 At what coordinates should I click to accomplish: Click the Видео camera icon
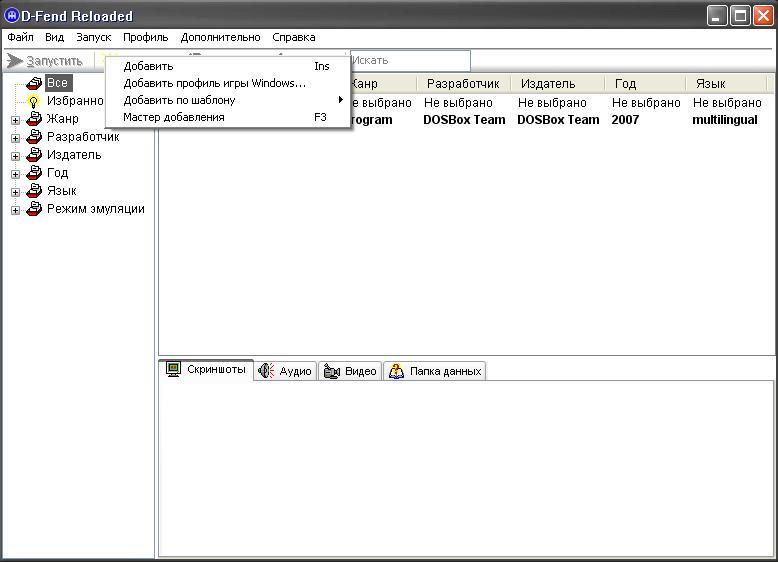(331, 371)
